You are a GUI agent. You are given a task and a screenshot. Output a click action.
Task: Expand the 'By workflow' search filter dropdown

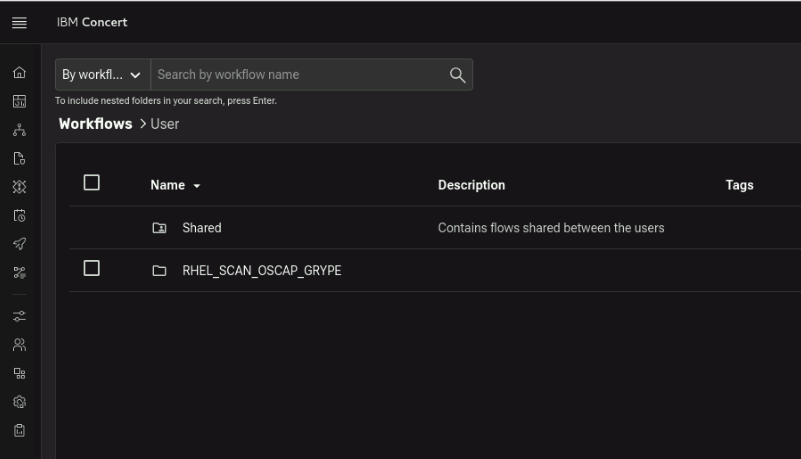[102, 75]
